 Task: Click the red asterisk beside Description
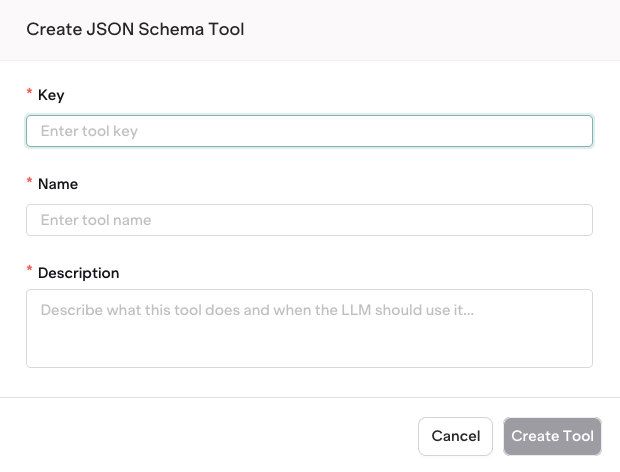[x=30, y=272]
